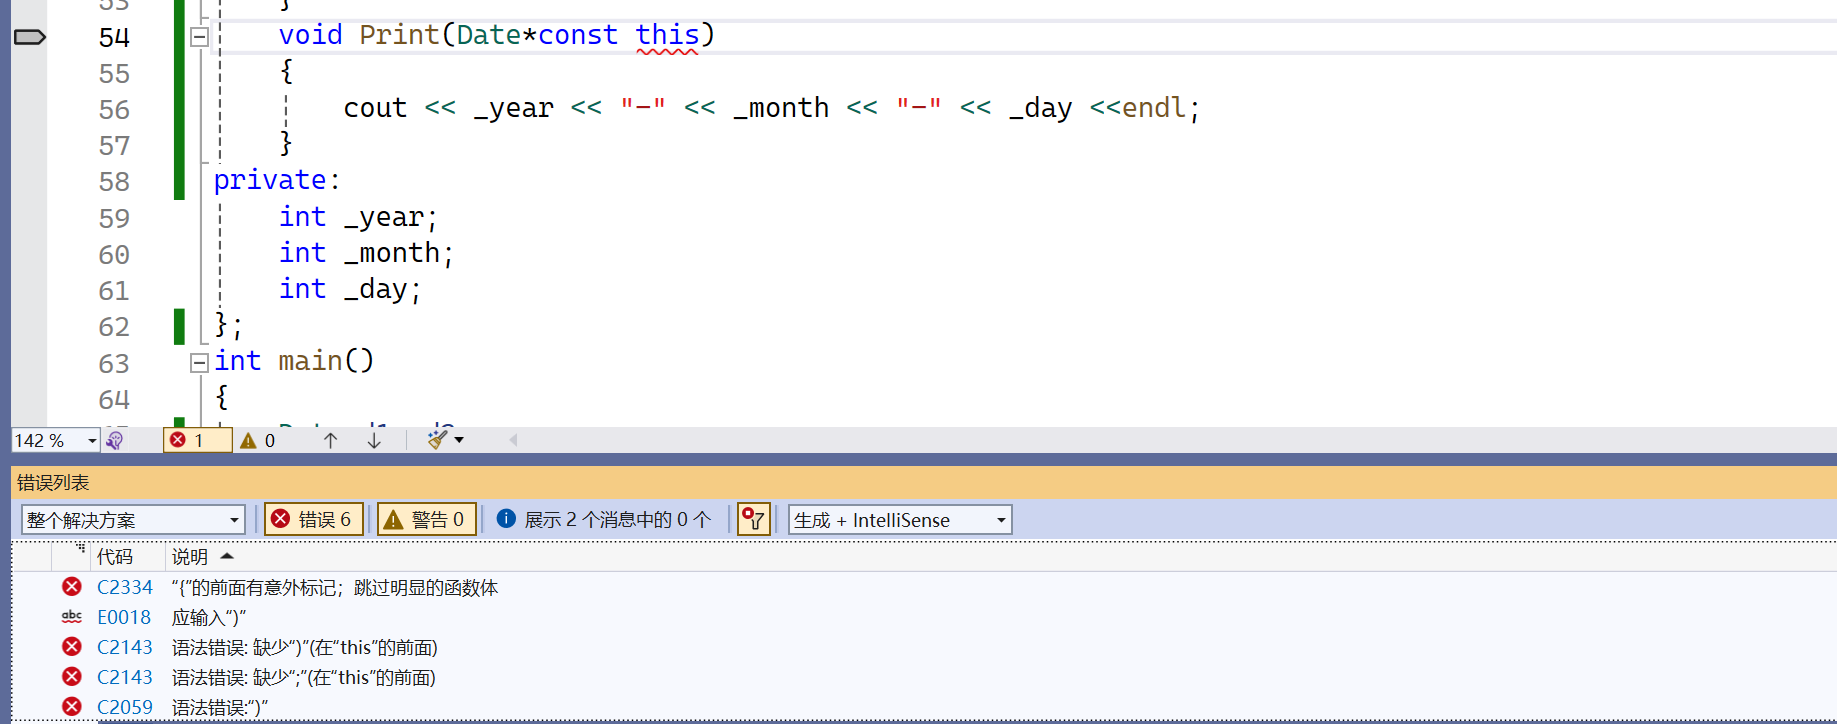Select description 语法错误: 缺少";"(在"this"的前面)
Screen dimensions: 1837x724
(x=304, y=678)
